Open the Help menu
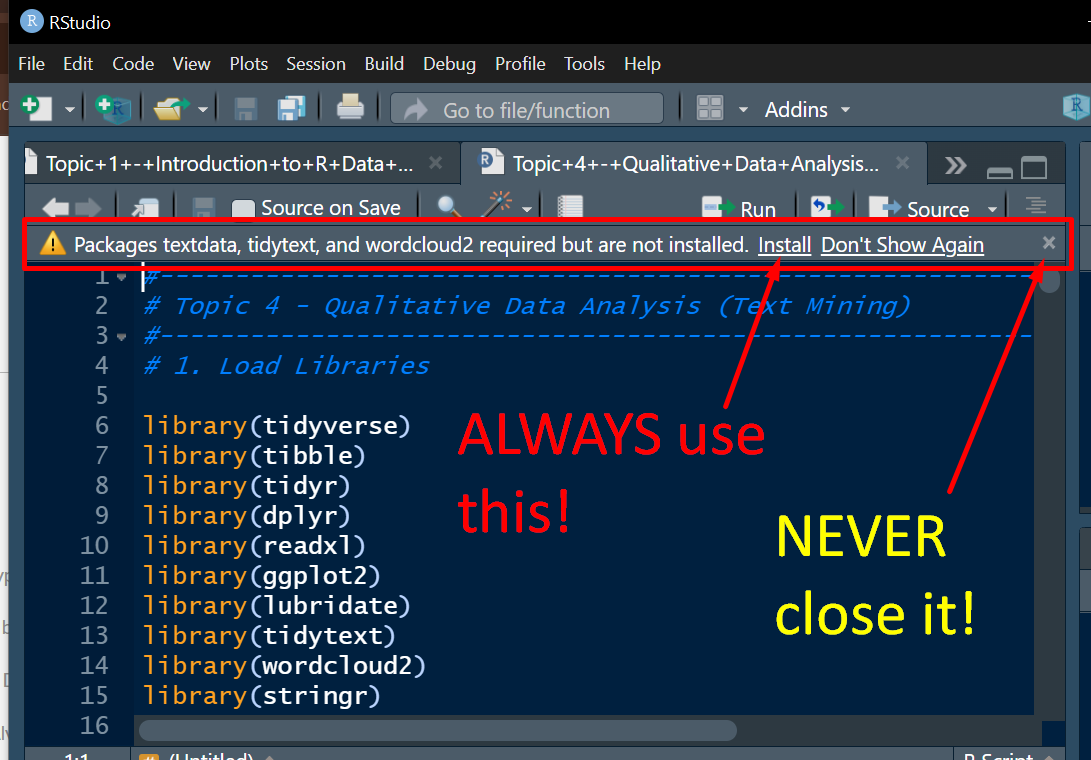Image resolution: width=1091 pixels, height=760 pixels. pos(642,64)
